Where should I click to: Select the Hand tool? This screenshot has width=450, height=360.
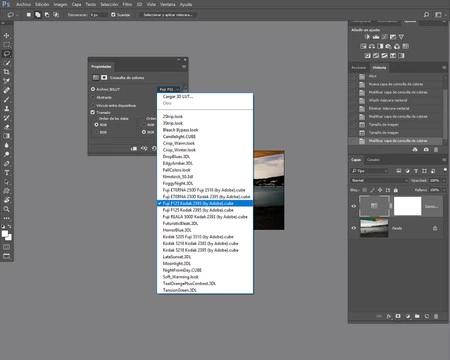(6, 200)
